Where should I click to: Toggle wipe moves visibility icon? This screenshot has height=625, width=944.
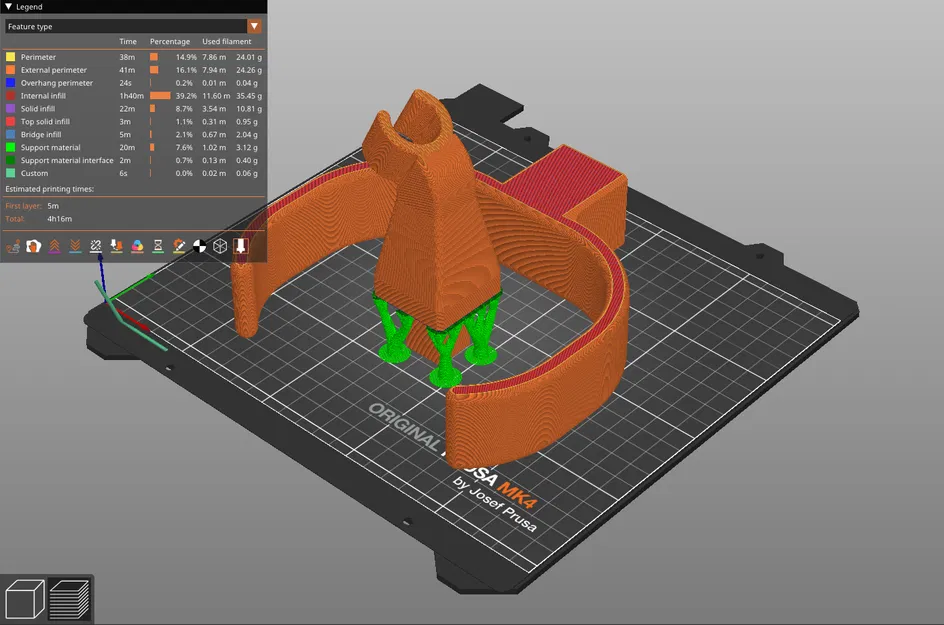(x=33, y=246)
